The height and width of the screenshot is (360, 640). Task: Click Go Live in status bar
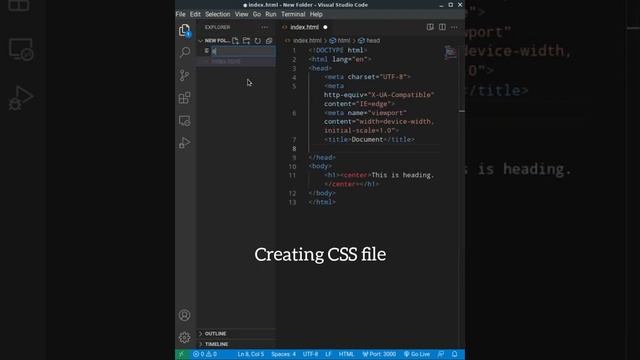coord(417,354)
